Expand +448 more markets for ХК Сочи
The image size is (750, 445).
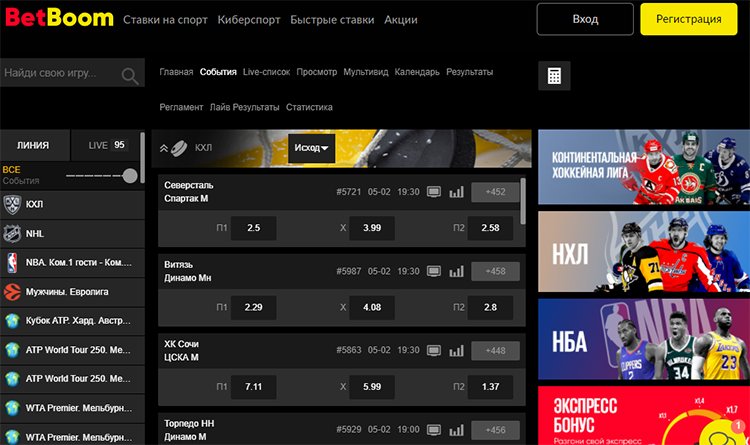pyautogui.click(x=495, y=351)
